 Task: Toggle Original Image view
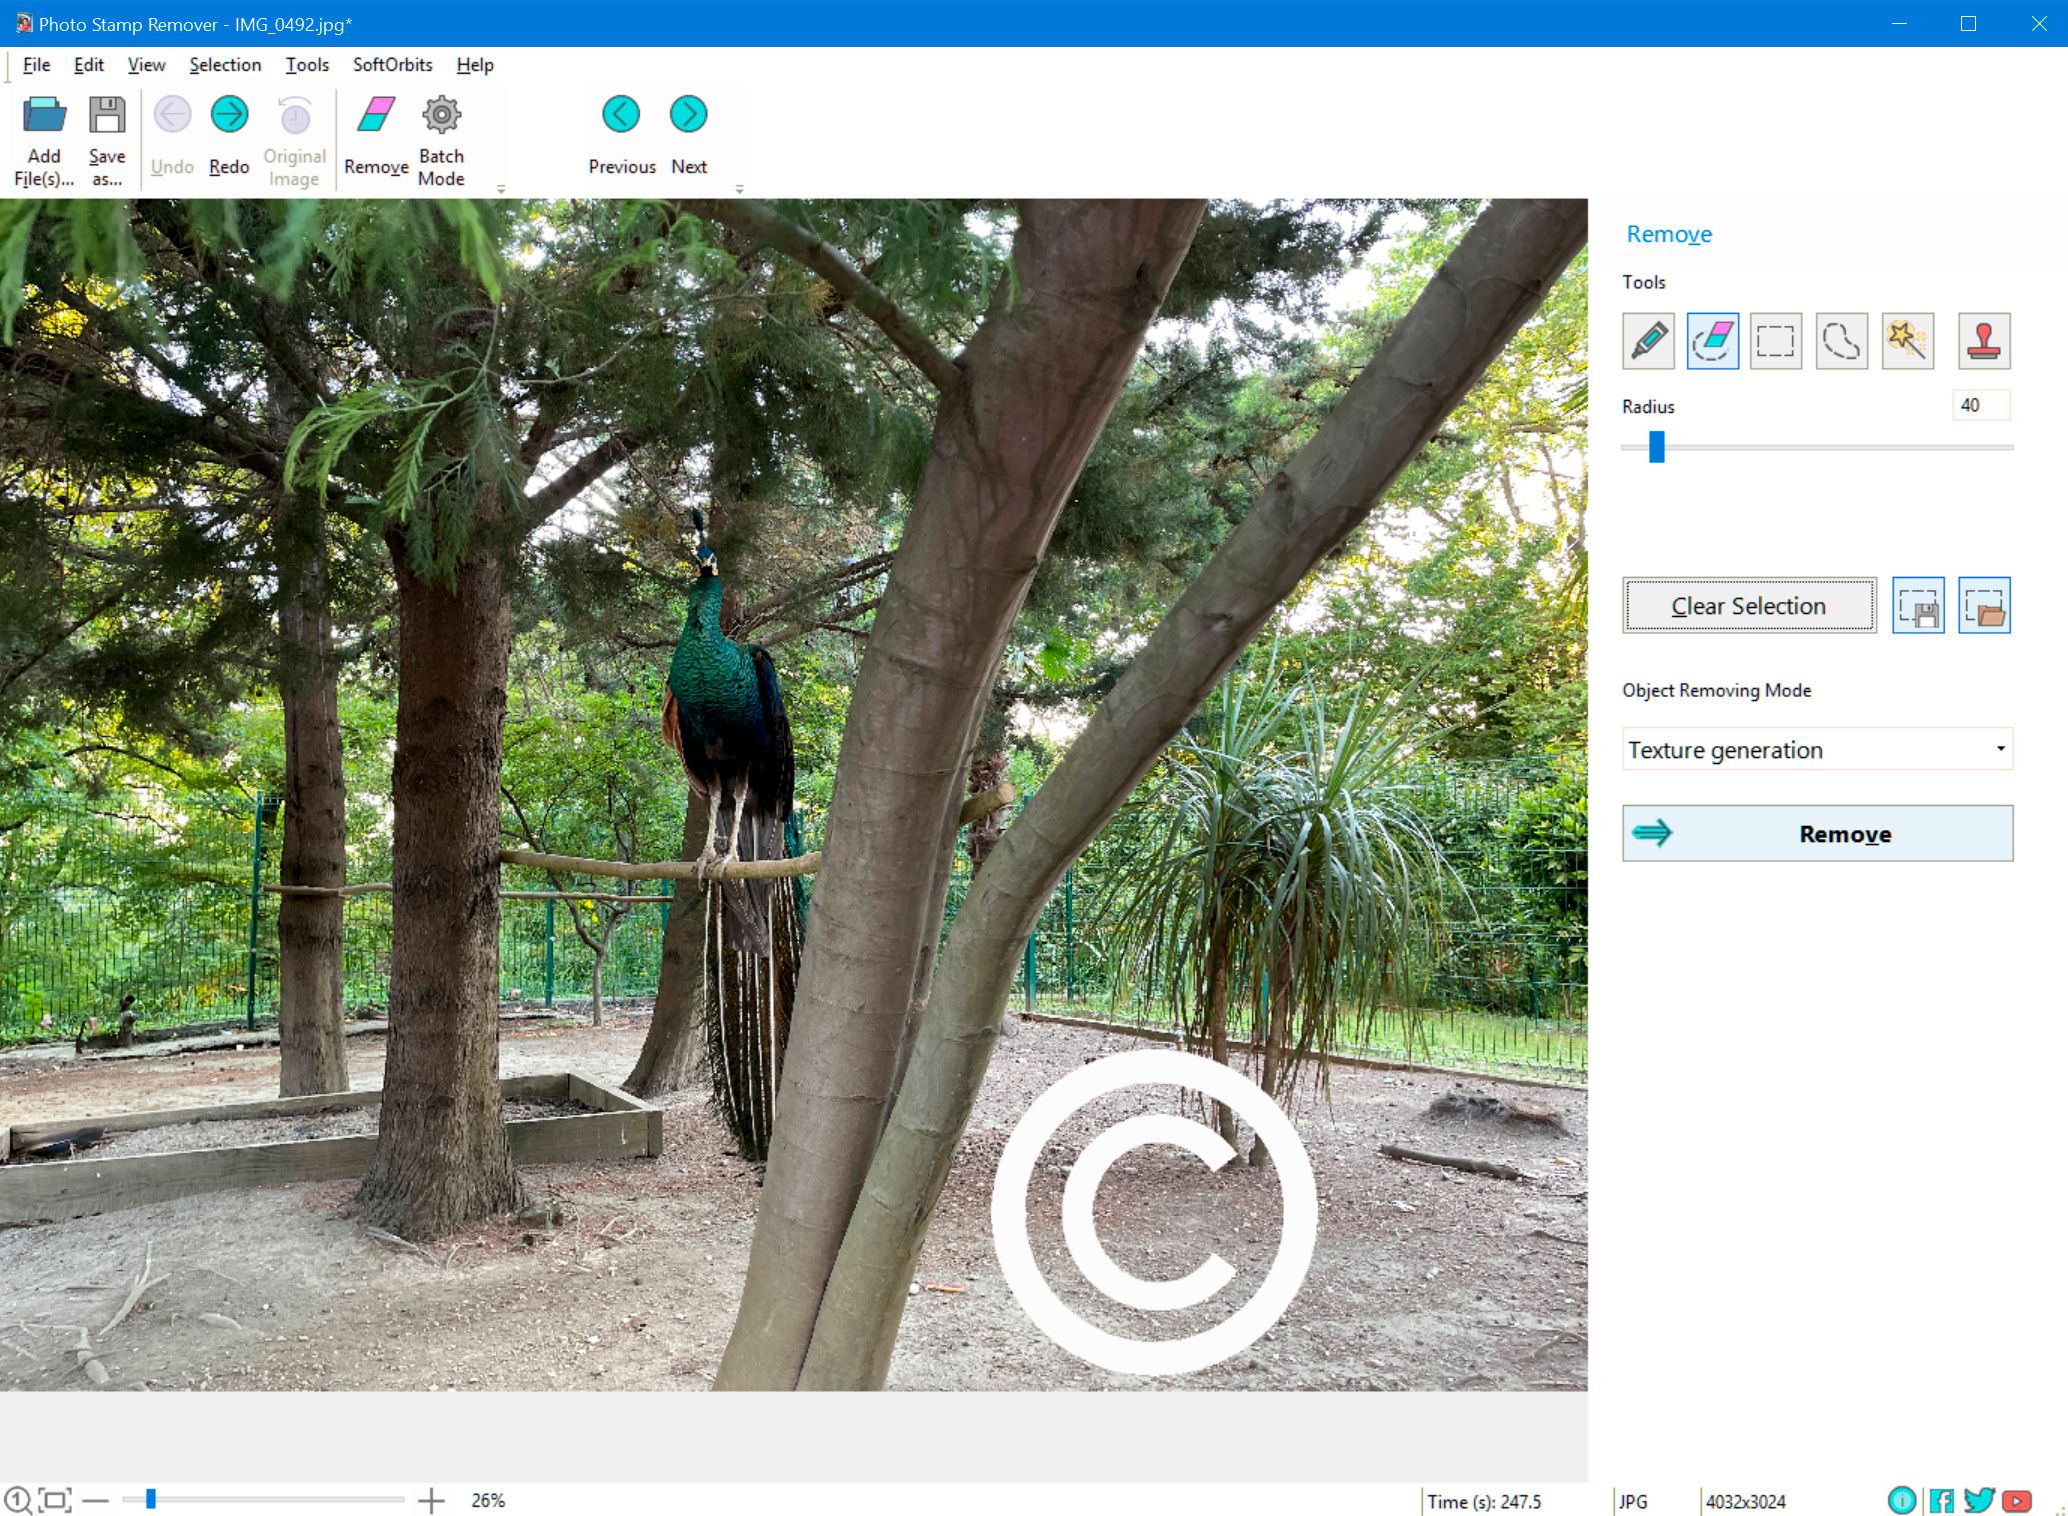tap(294, 137)
